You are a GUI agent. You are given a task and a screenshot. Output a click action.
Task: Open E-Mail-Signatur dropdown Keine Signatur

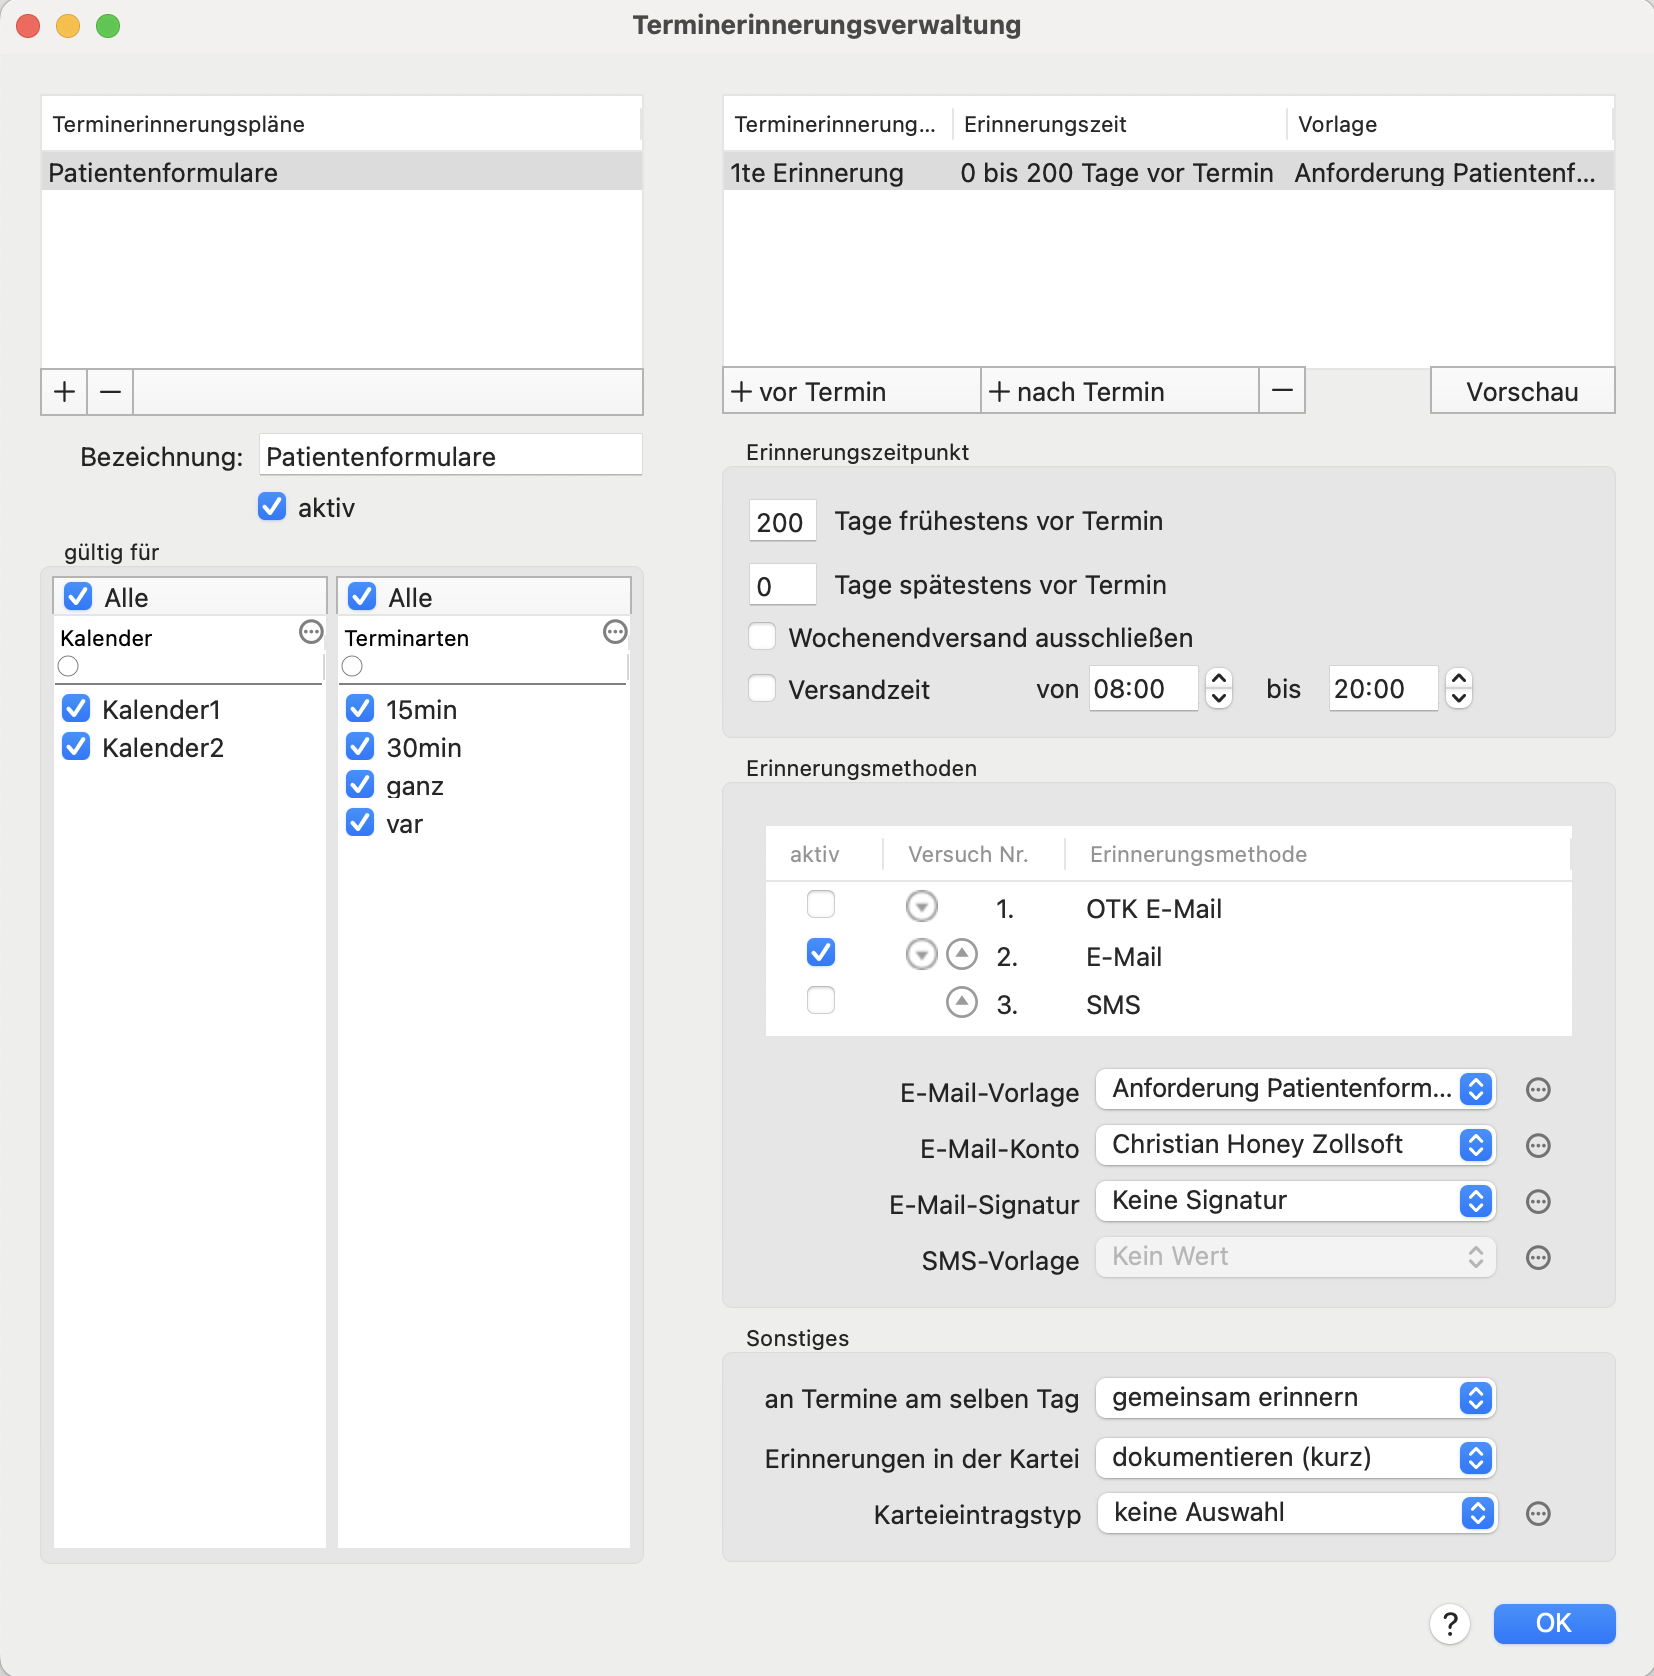(1296, 1201)
